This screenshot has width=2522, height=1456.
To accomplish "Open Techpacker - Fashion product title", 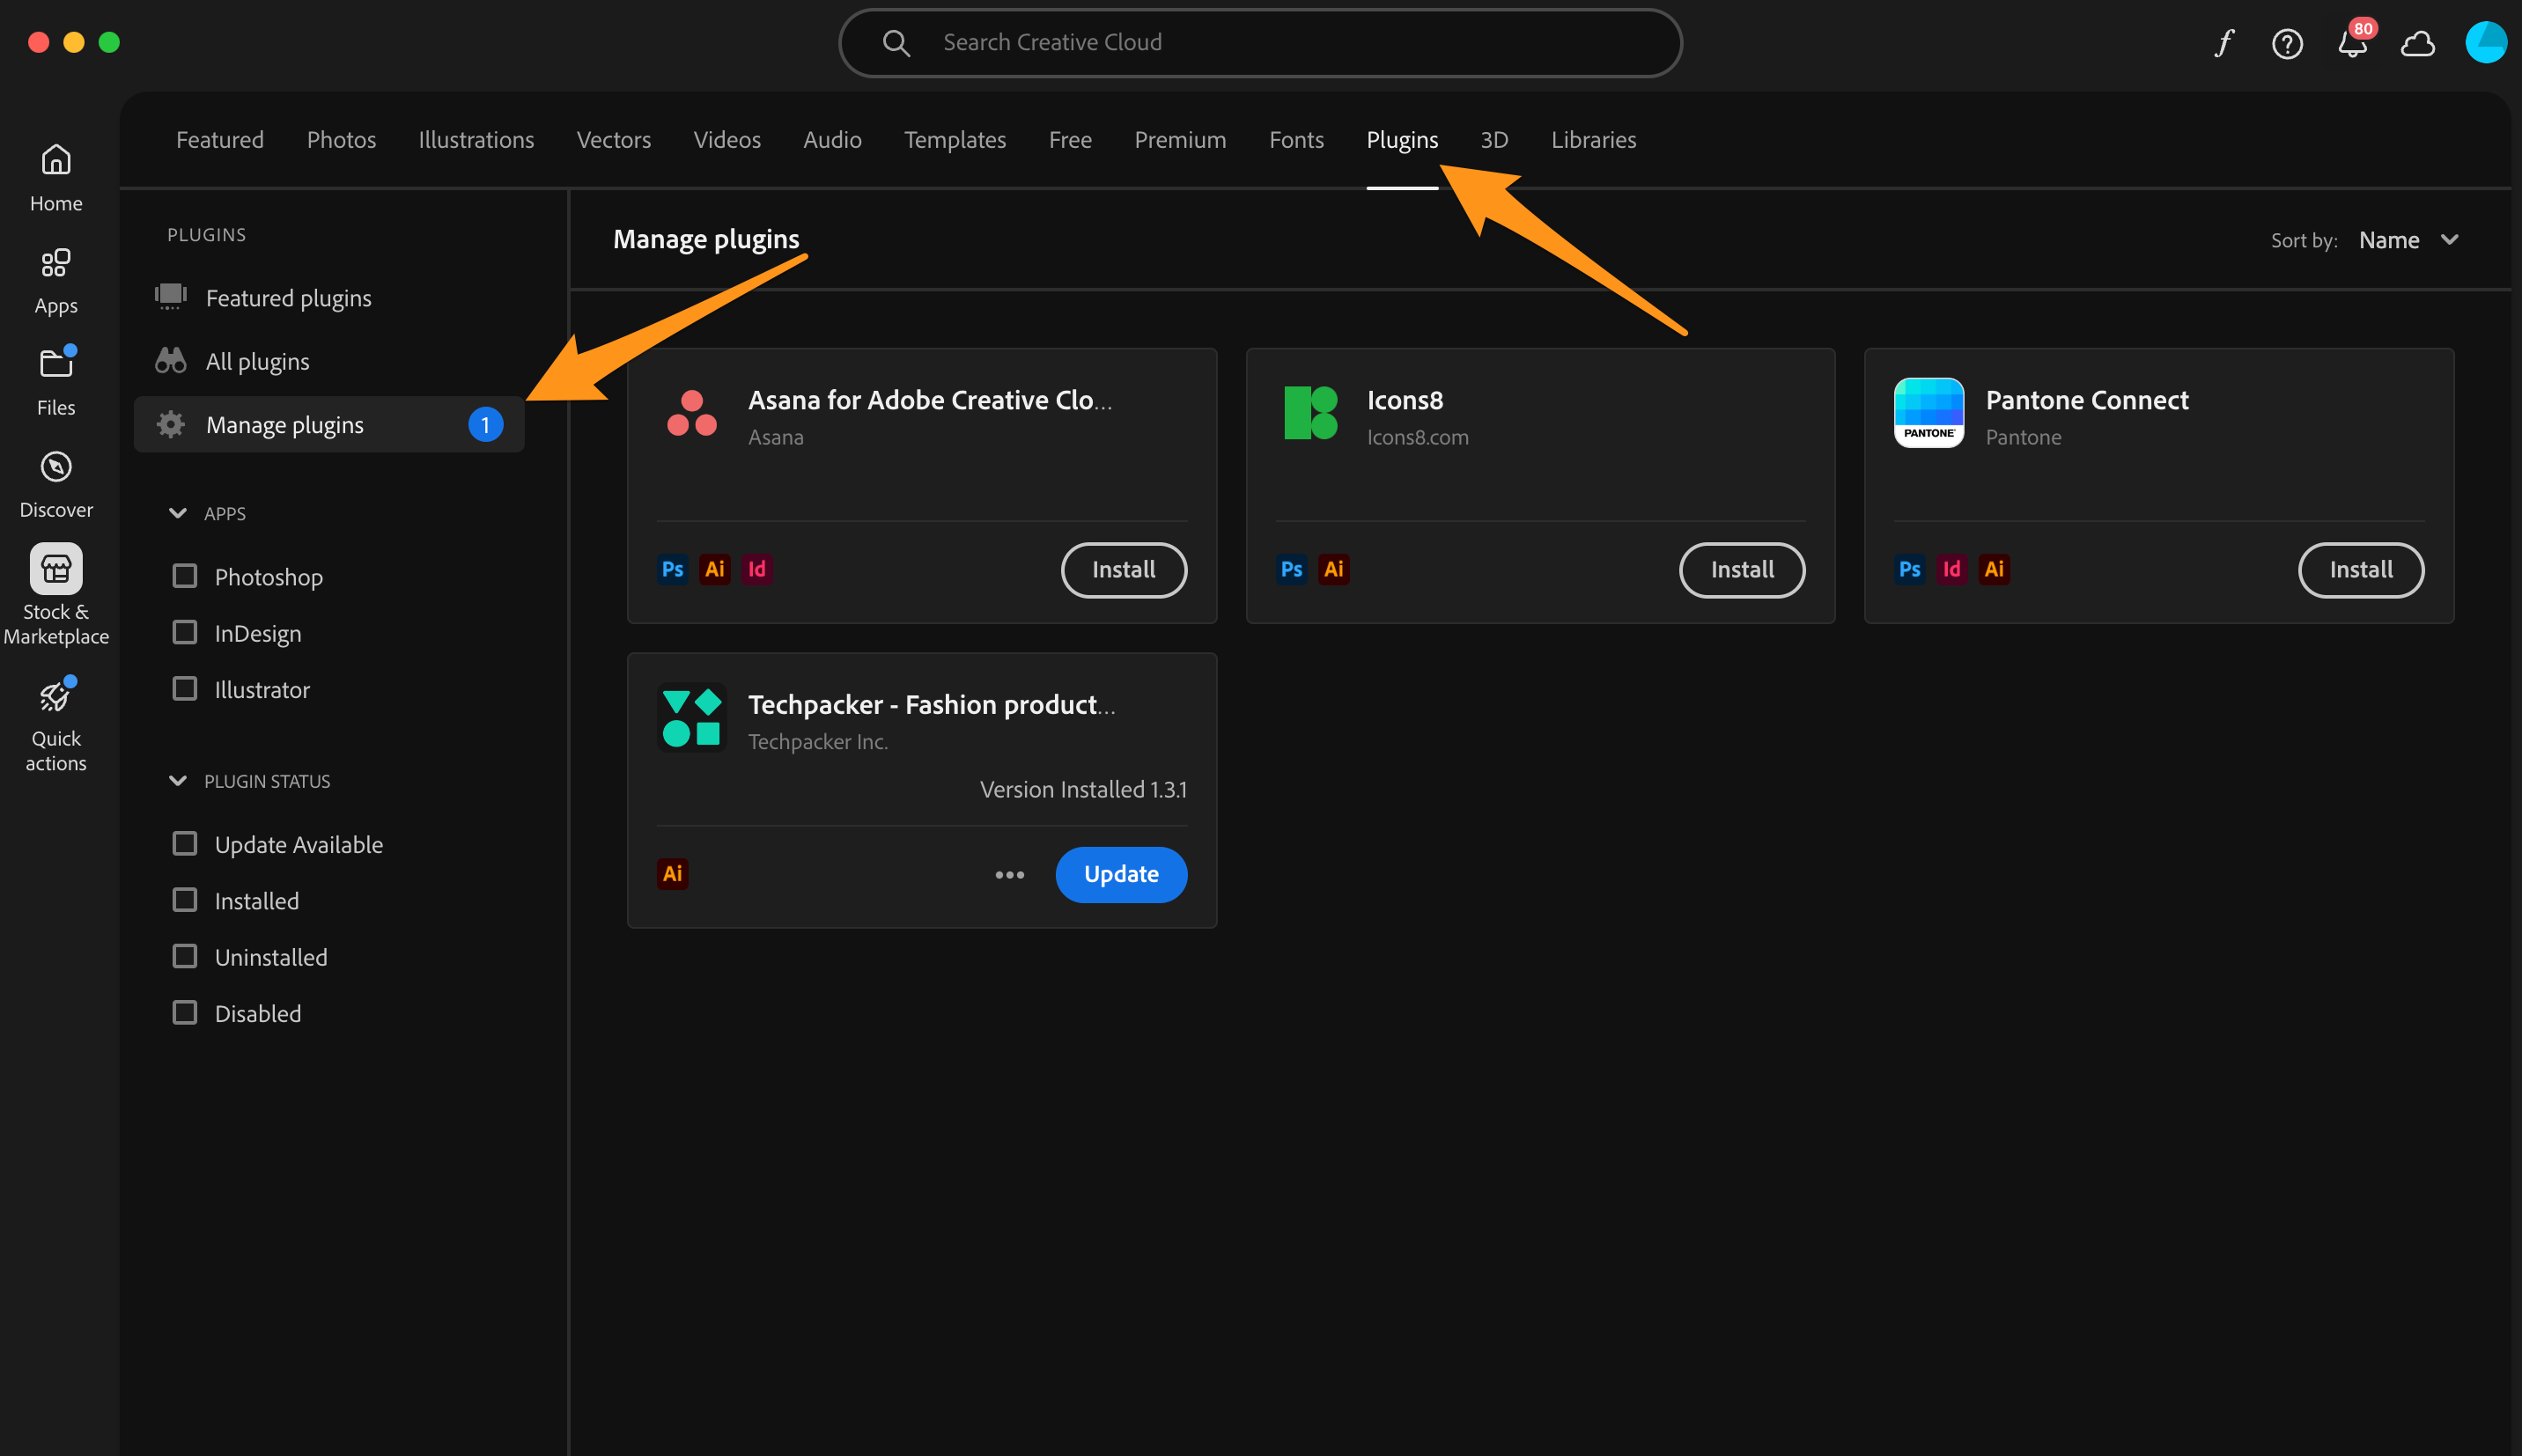I will tap(931, 705).
